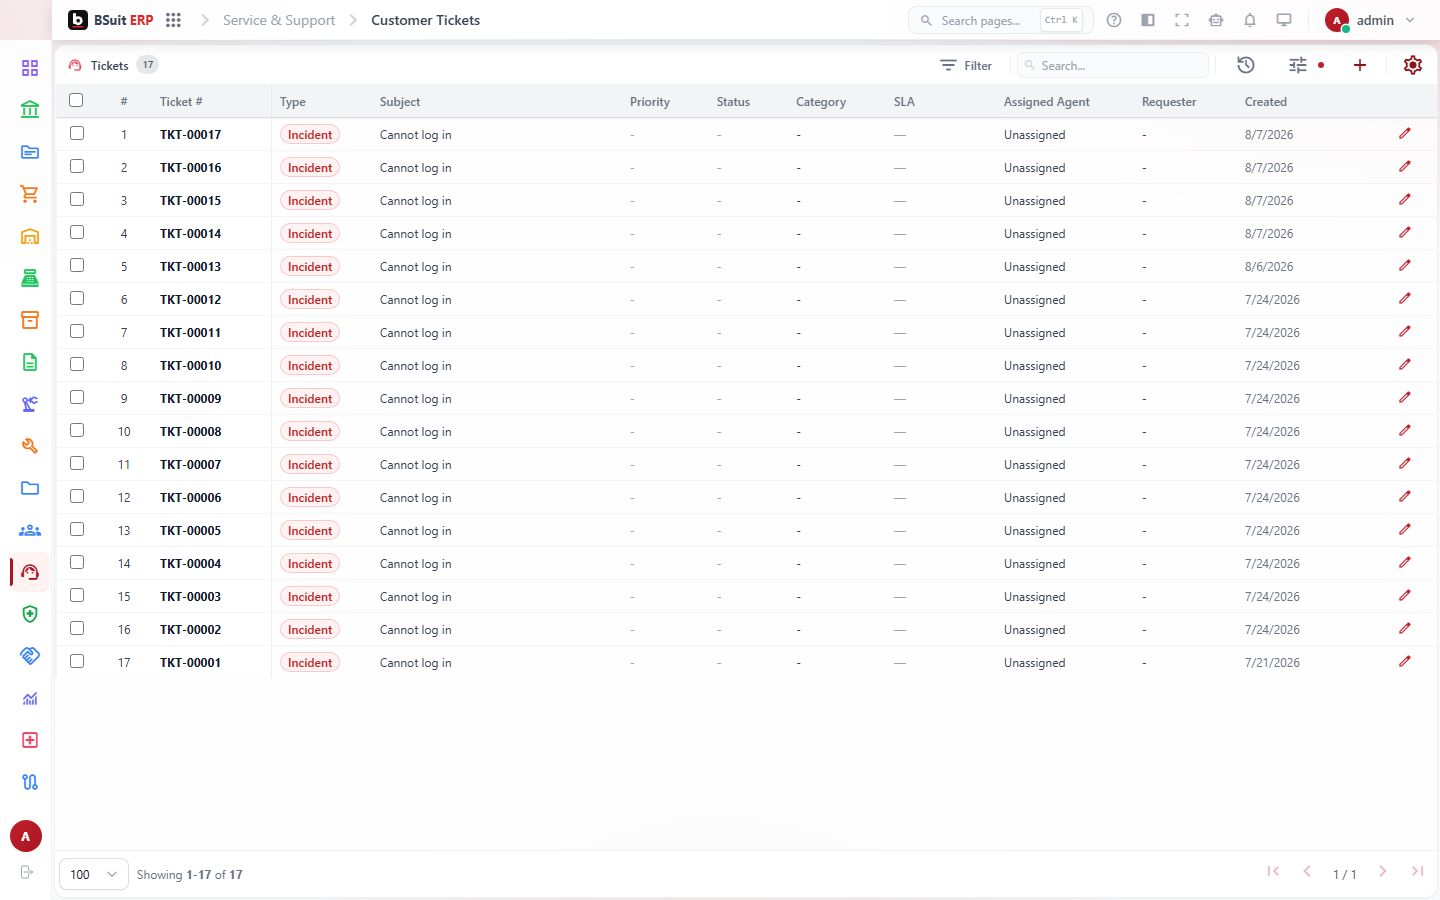Check the box for ticket TKT-00014
1440x900 pixels.
point(77,232)
